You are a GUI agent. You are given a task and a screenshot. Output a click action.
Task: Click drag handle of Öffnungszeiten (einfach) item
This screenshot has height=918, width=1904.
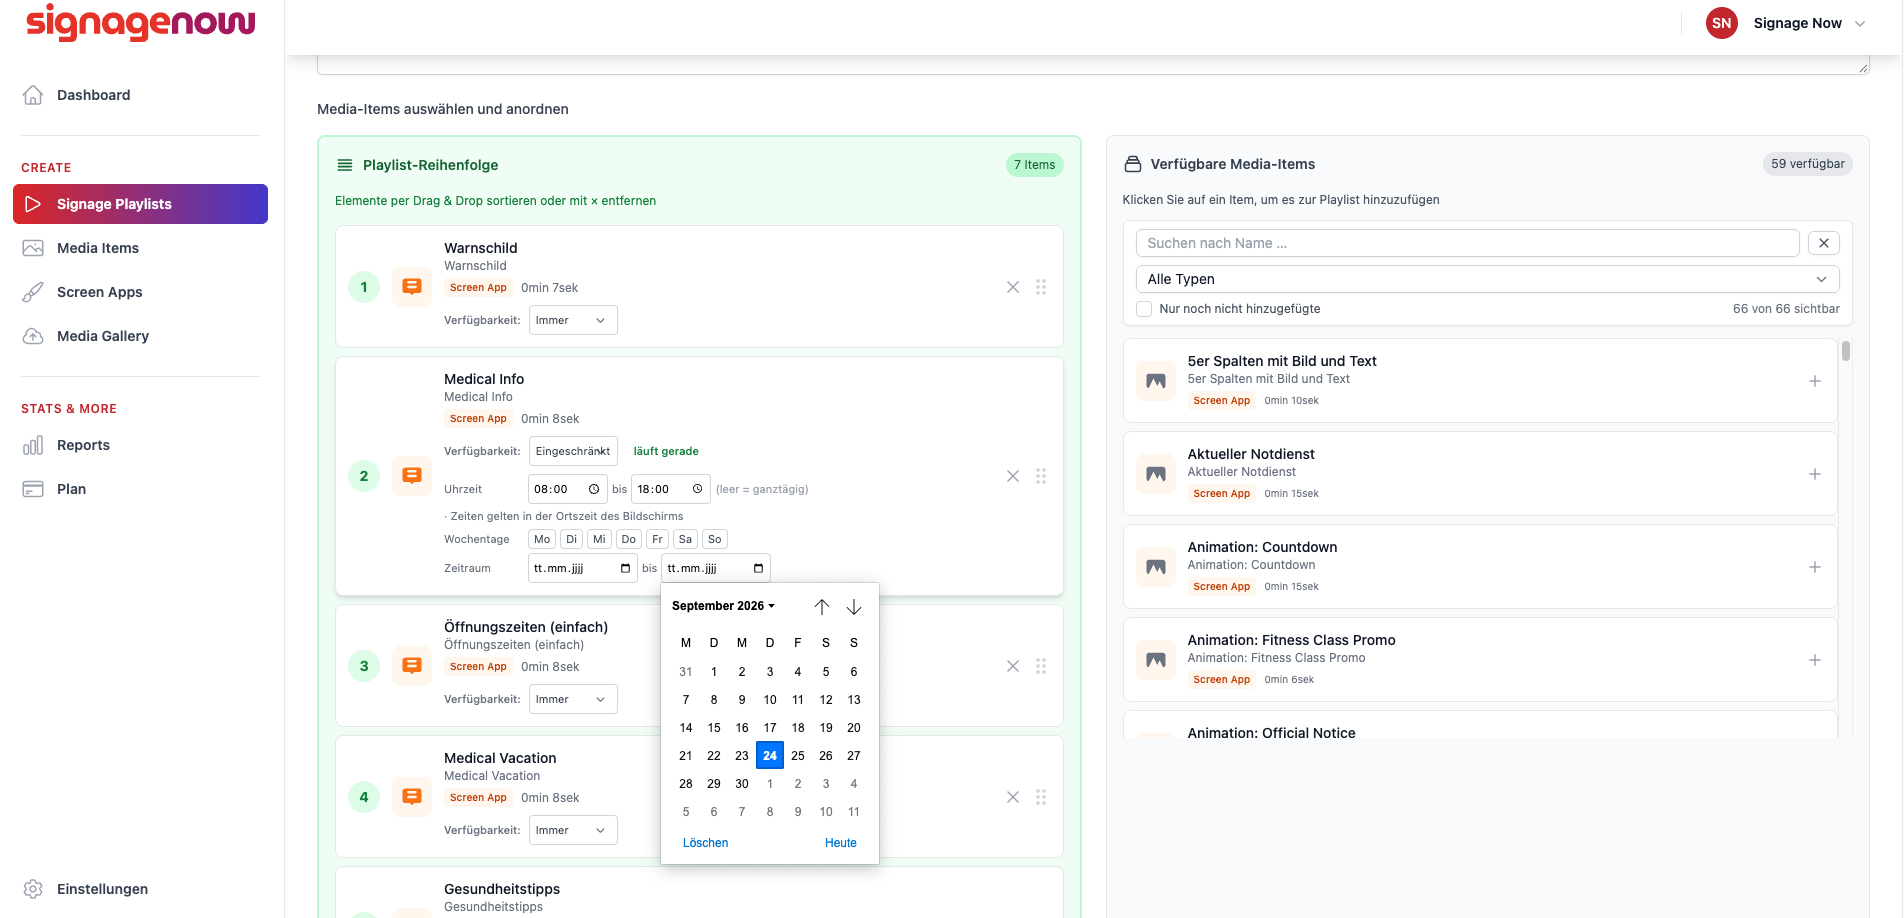point(1041,666)
